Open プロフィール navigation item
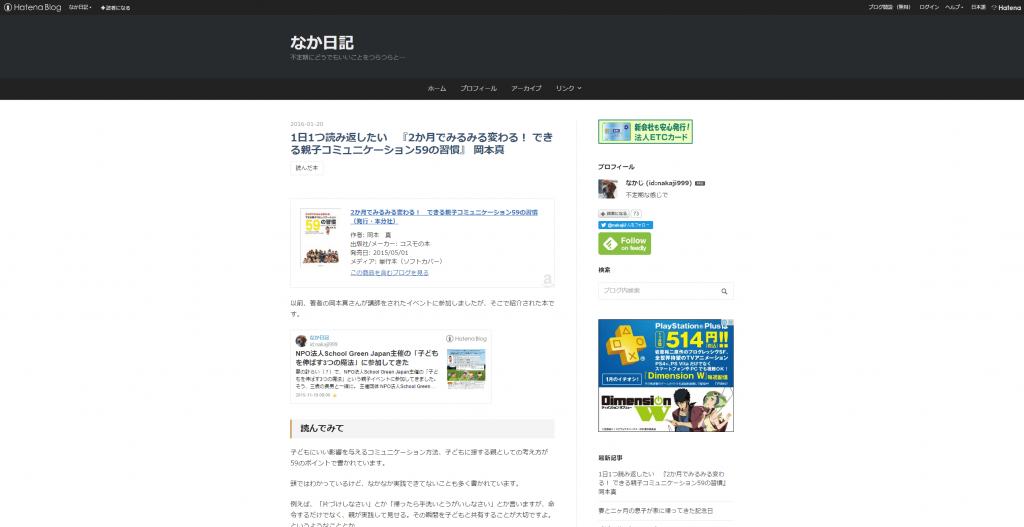Viewport: 1024px width, 527px height. pyautogui.click(x=478, y=88)
